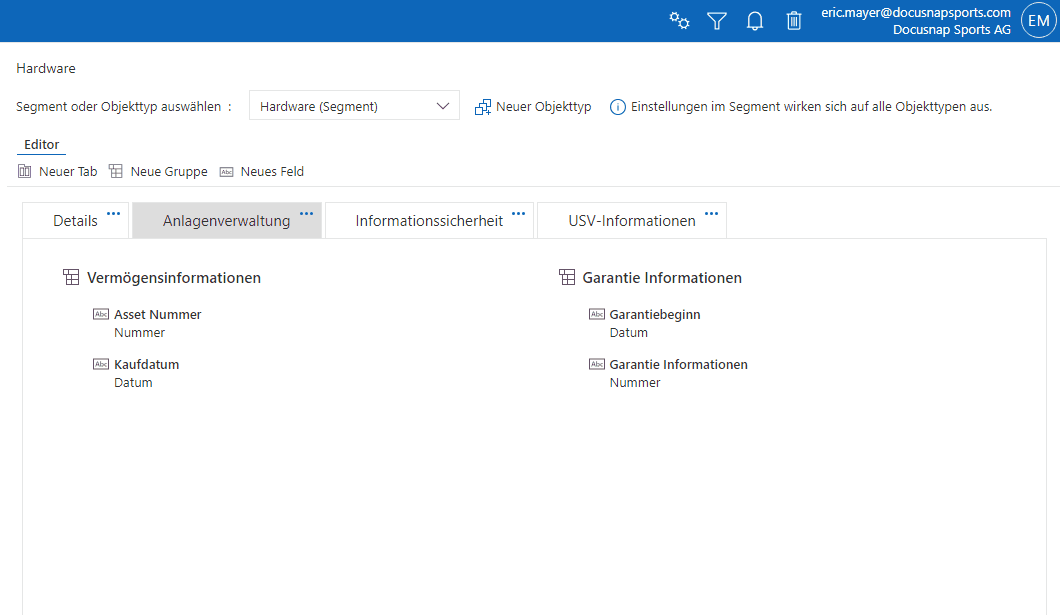The height and width of the screenshot is (615, 1060).
Task: Open the notification bell
Action: tap(755, 20)
